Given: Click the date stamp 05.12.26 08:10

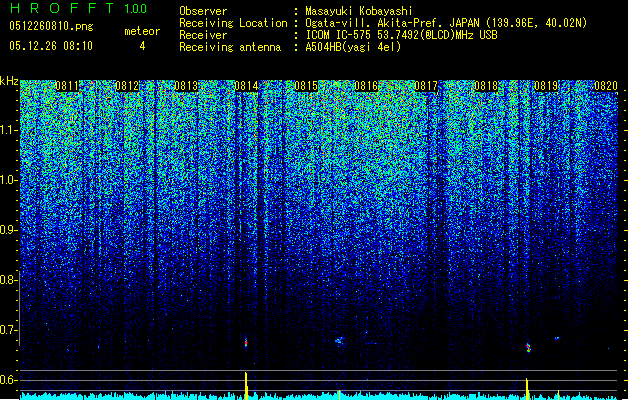Looking at the screenshot, I should click(51, 46).
